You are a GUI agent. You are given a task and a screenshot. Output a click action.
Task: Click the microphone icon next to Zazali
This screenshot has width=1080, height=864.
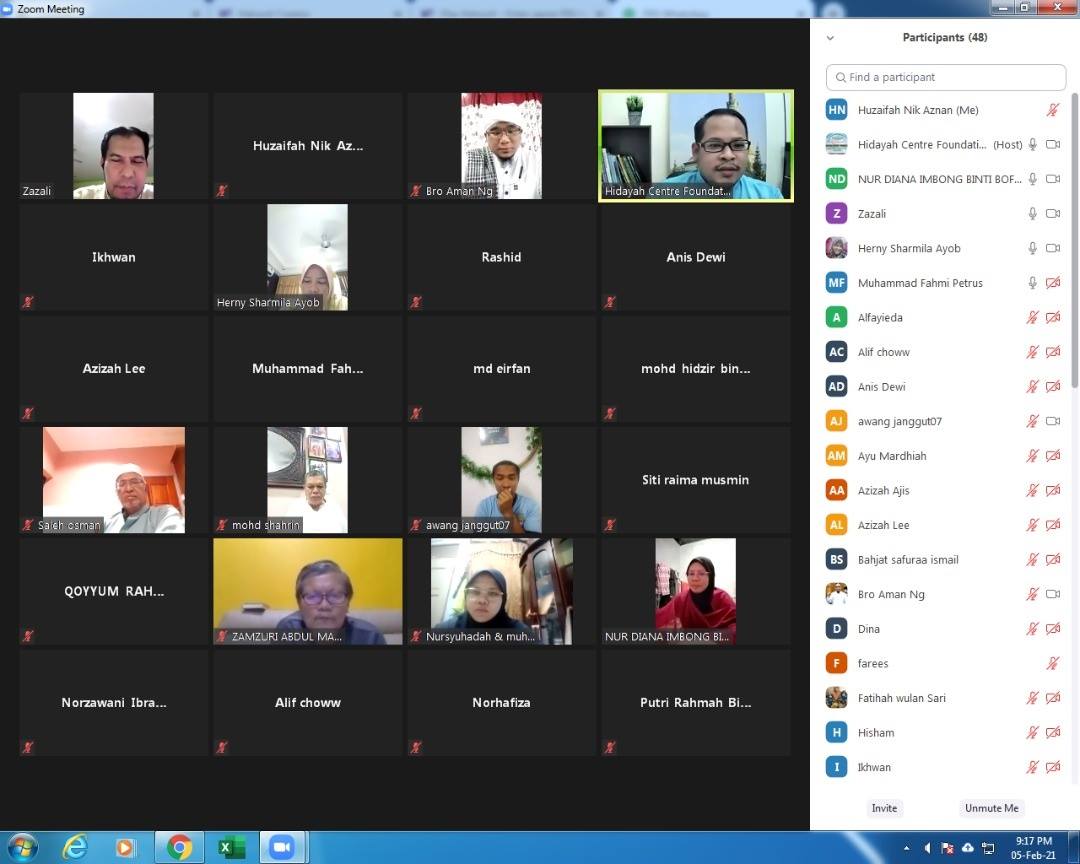click(x=1033, y=214)
